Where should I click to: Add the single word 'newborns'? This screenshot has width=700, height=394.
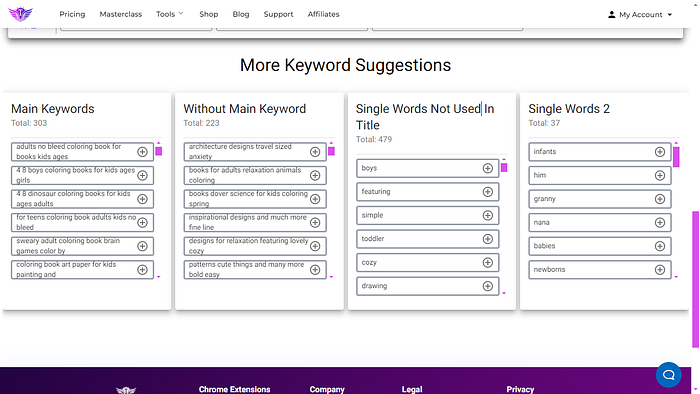[x=660, y=270]
